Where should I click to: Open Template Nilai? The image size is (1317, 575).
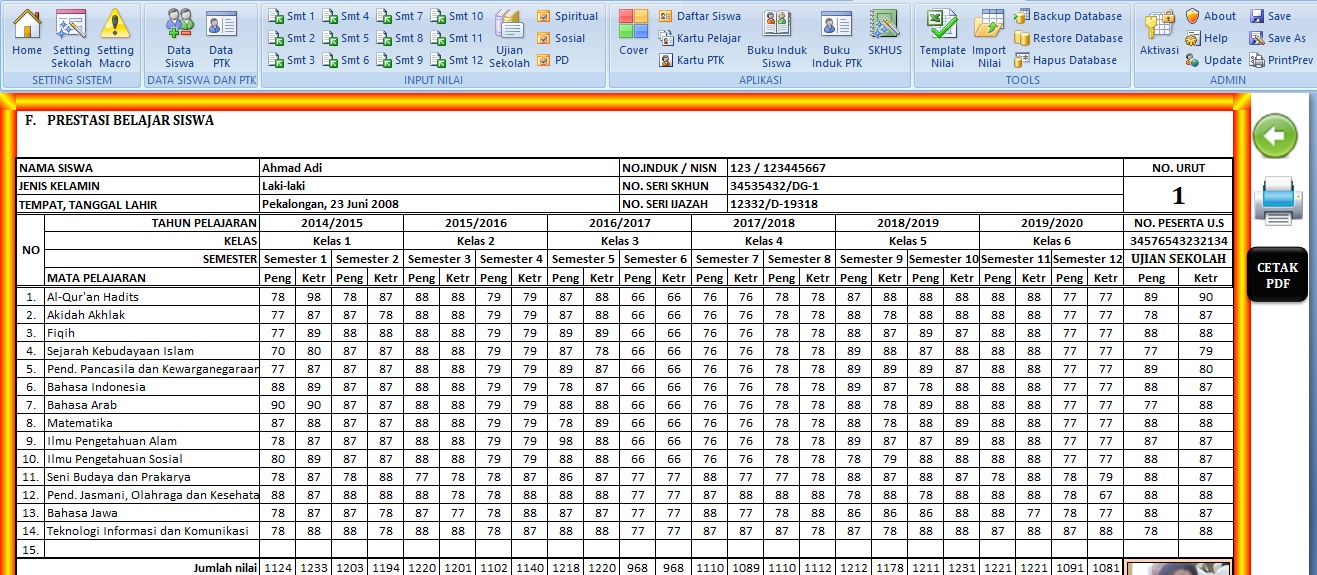point(942,38)
